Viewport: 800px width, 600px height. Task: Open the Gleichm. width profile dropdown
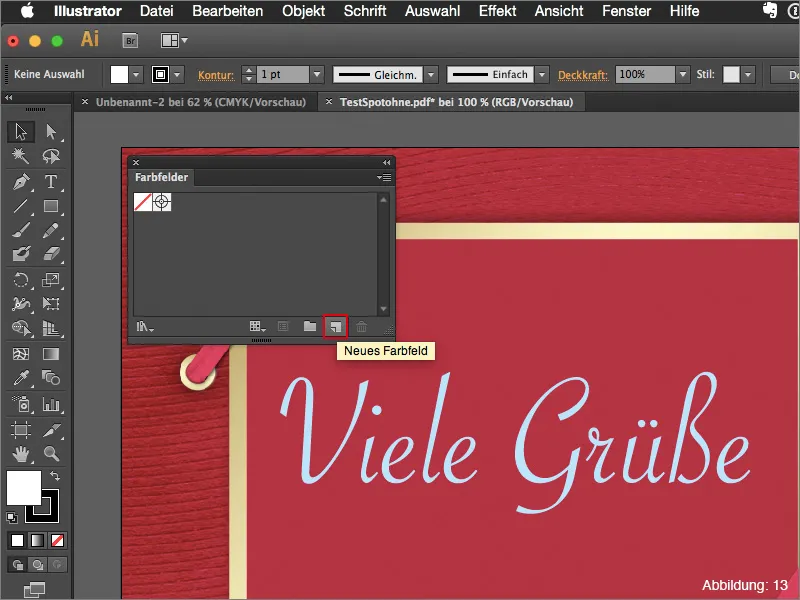[x=431, y=74]
